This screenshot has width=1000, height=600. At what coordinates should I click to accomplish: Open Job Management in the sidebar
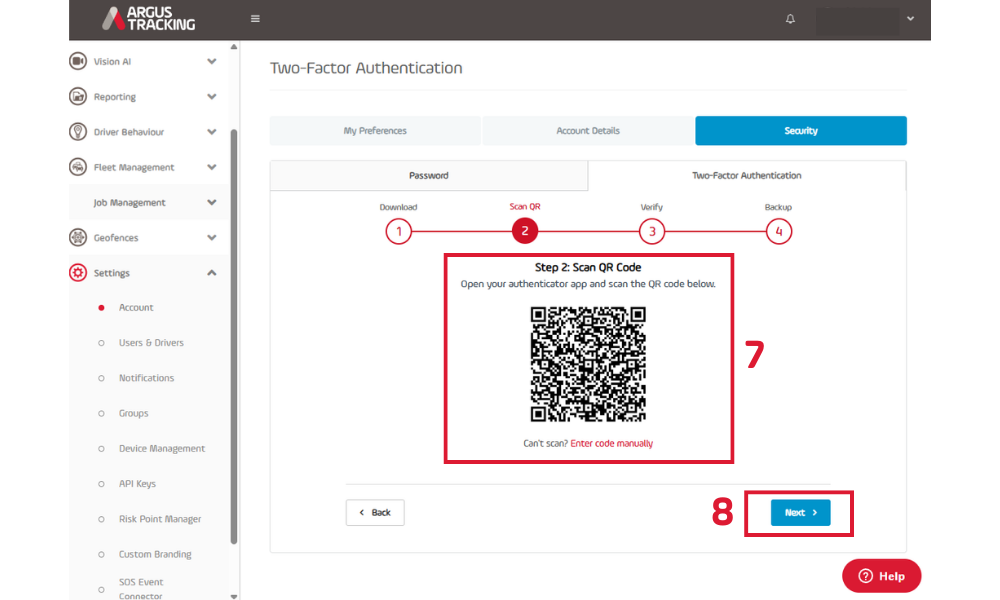pos(129,202)
